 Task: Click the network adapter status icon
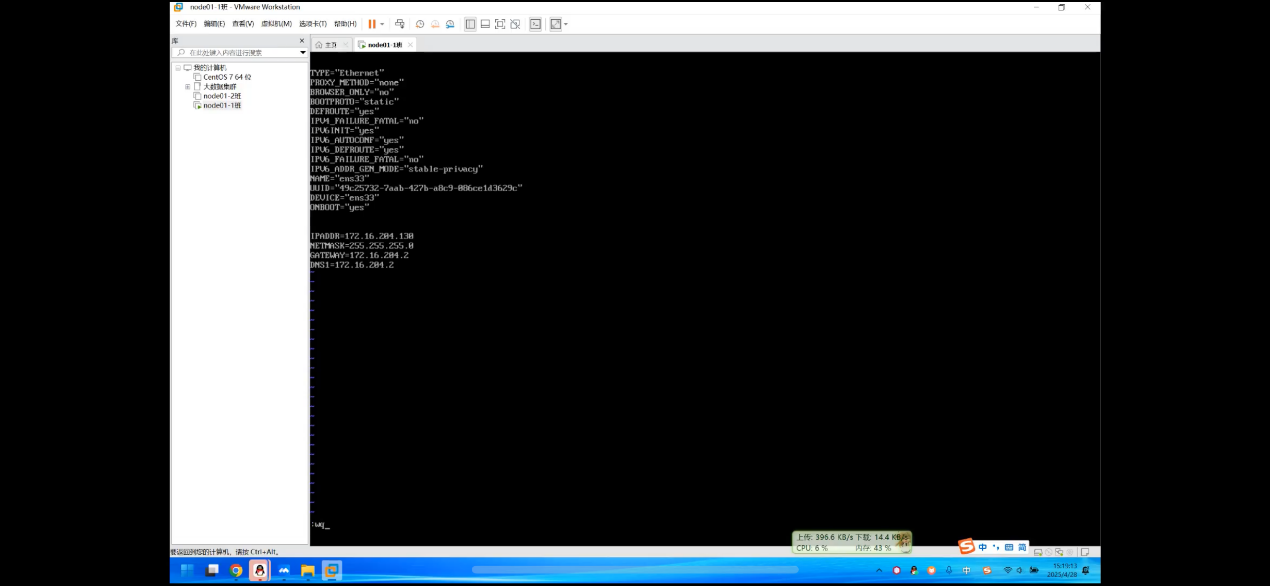(1059, 550)
